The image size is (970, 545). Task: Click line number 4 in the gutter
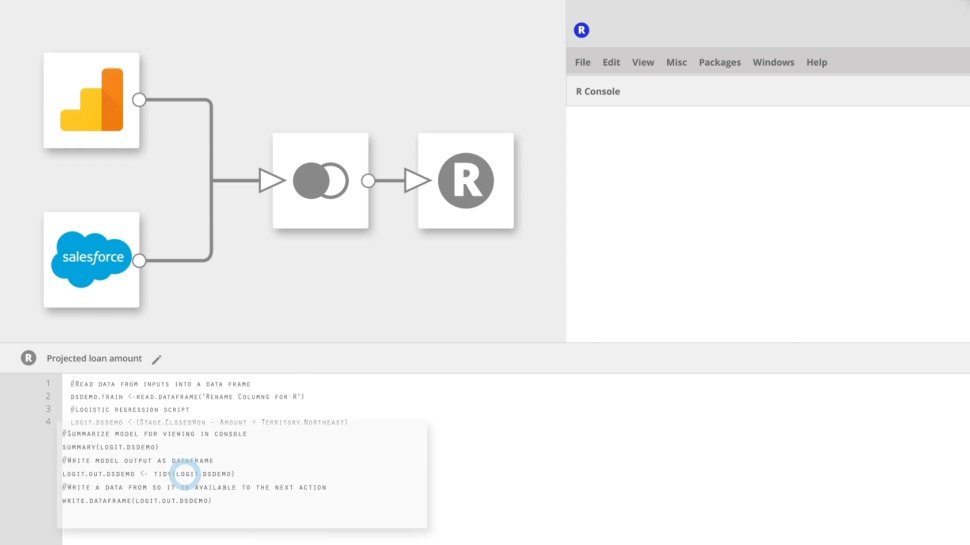pos(48,421)
